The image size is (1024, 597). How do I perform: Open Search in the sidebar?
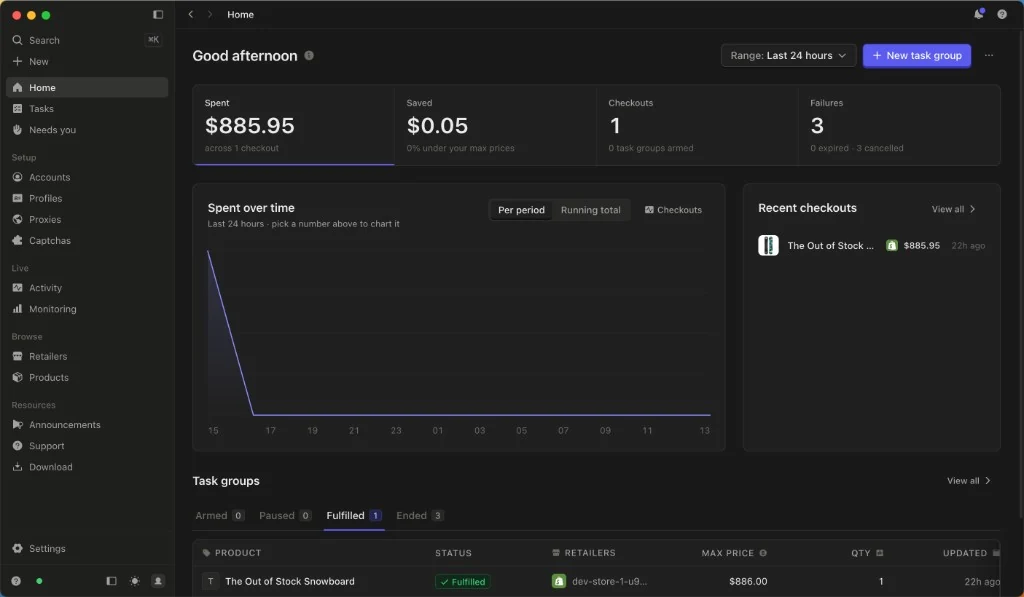(x=87, y=40)
